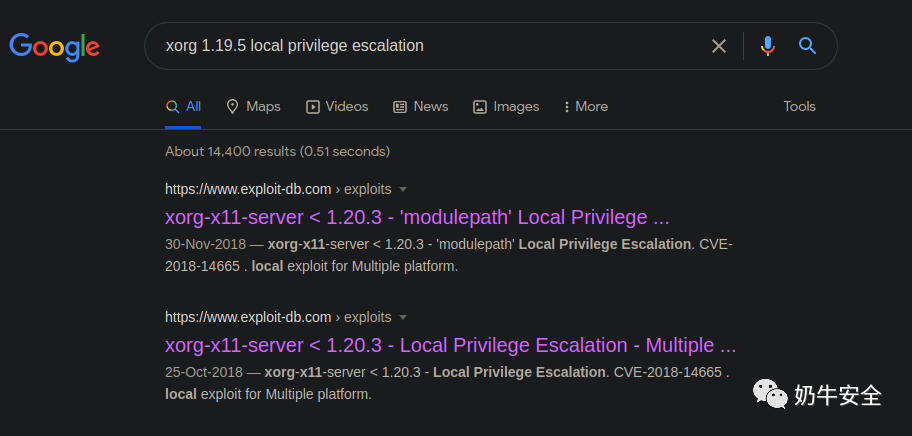Switch to the News tab
912x436 pixels.
coord(421,107)
